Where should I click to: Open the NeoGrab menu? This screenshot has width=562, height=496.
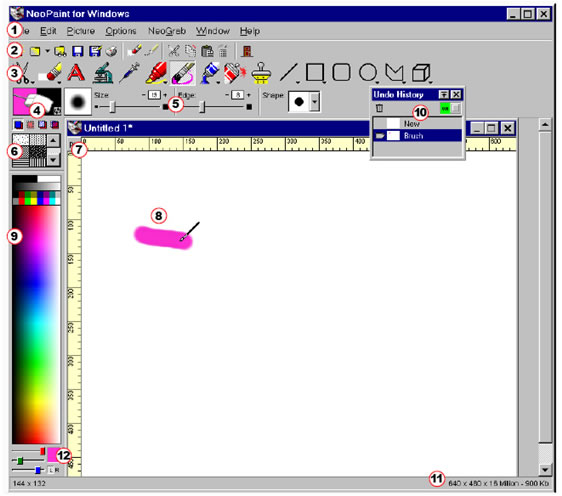pos(167,31)
